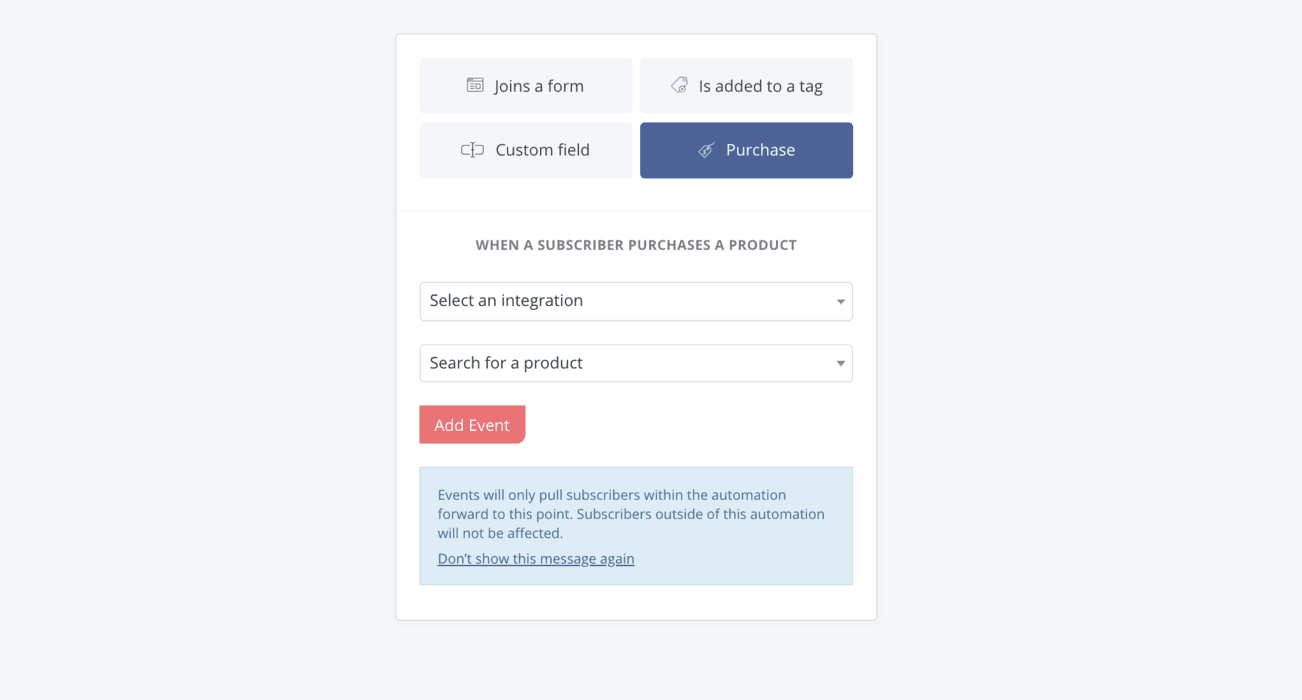Click the text field icon beside Custom field
The height and width of the screenshot is (700, 1302).
(472, 150)
